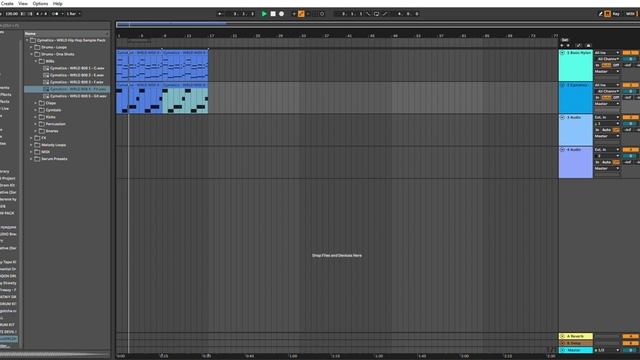Click the next locator arrow under Set
This screenshot has width=640, height=360.
568,45
